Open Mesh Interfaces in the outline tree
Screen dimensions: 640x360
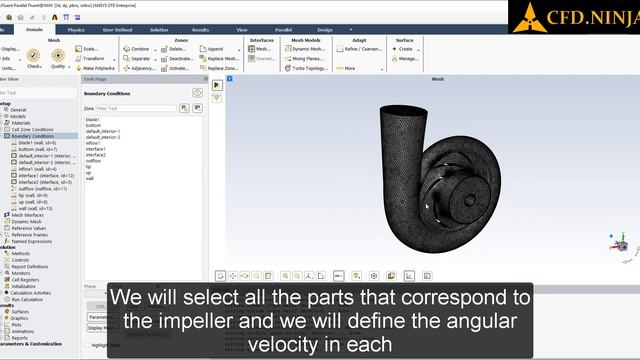click(27, 215)
